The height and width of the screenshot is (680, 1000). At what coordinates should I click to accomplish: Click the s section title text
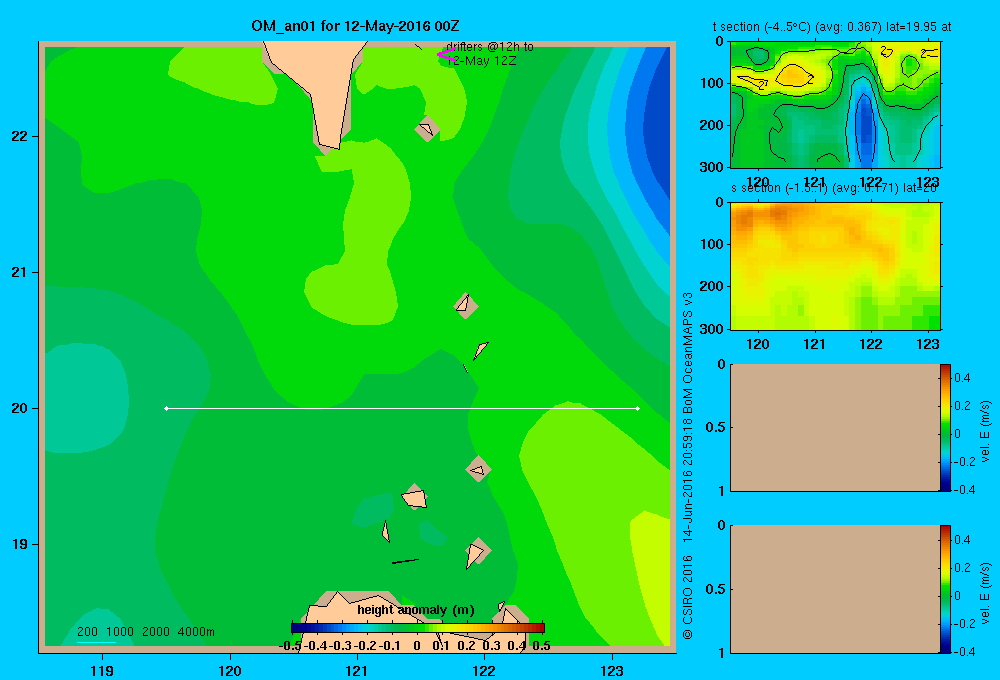click(x=834, y=189)
